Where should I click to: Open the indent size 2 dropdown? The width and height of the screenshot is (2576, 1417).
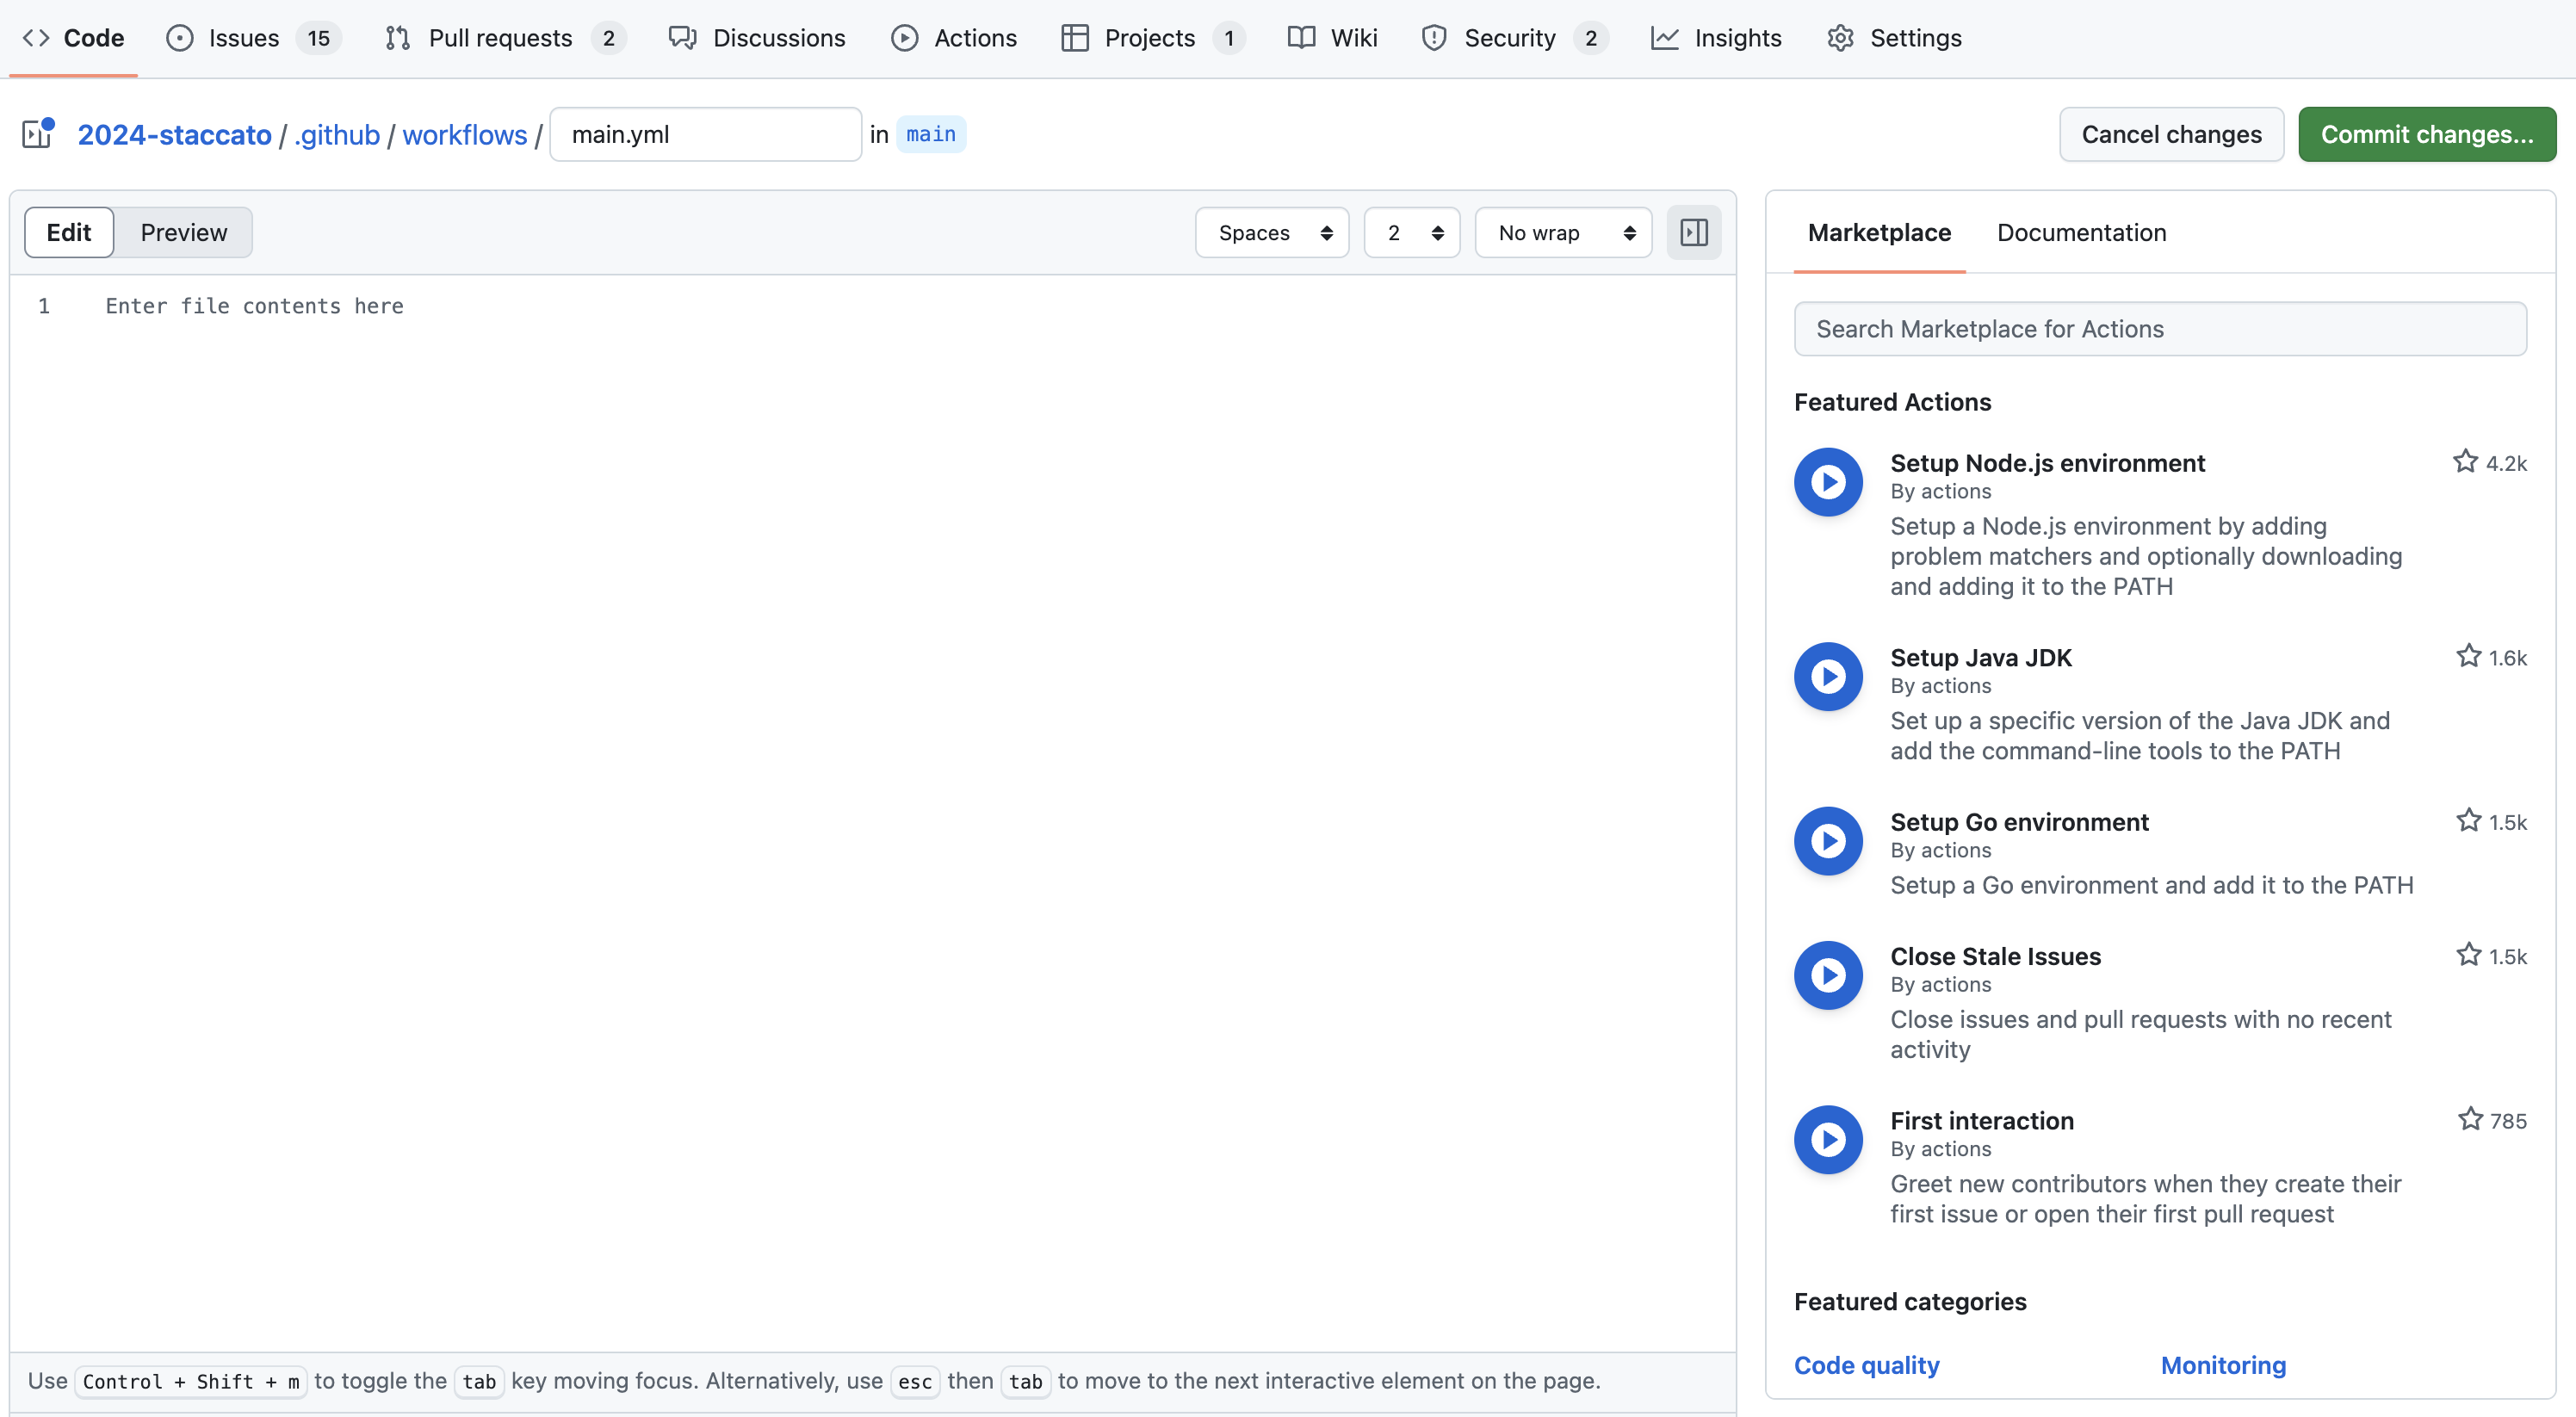pyautogui.click(x=1411, y=233)
